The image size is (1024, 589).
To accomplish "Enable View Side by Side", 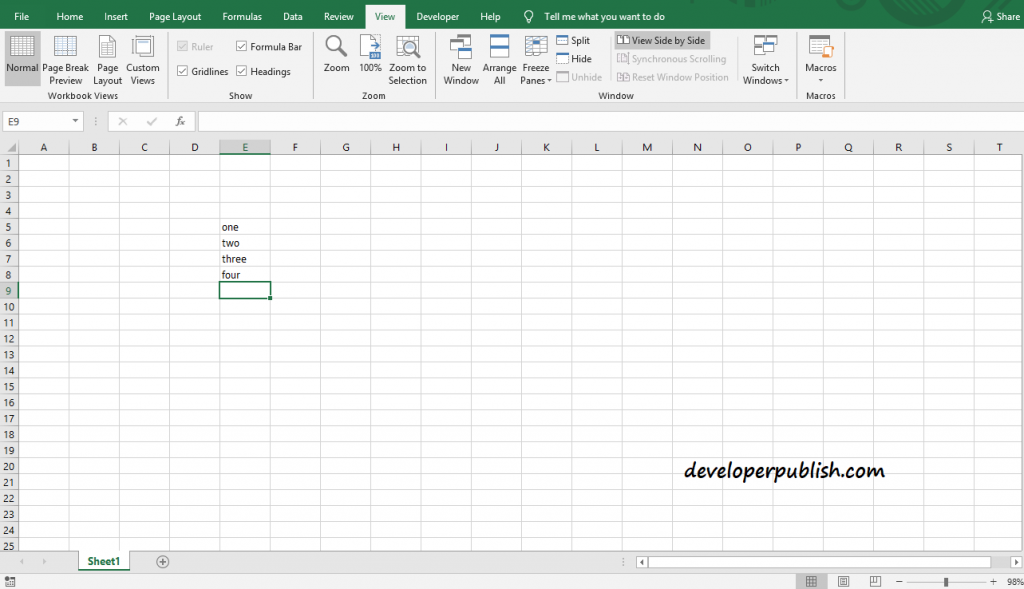I will coord(661,40).
